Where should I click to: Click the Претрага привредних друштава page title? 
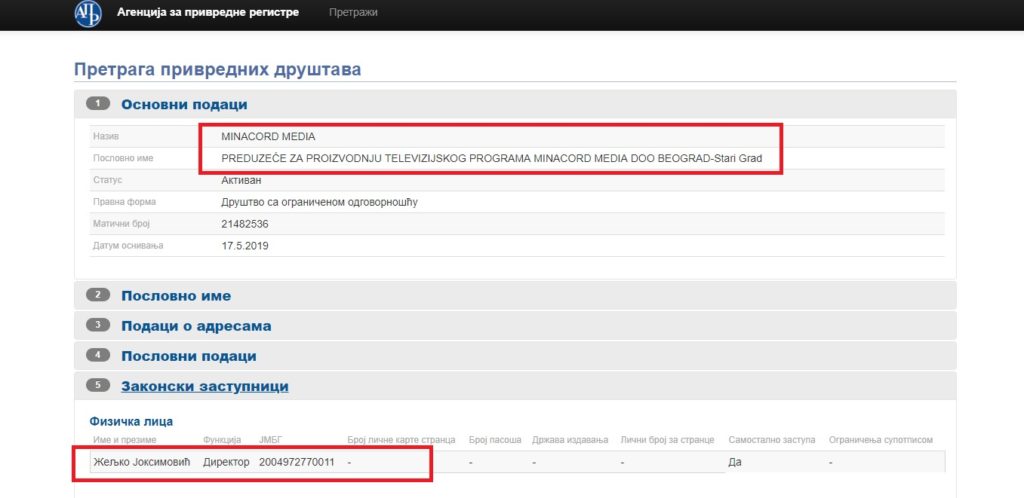[x=217, y=70]
